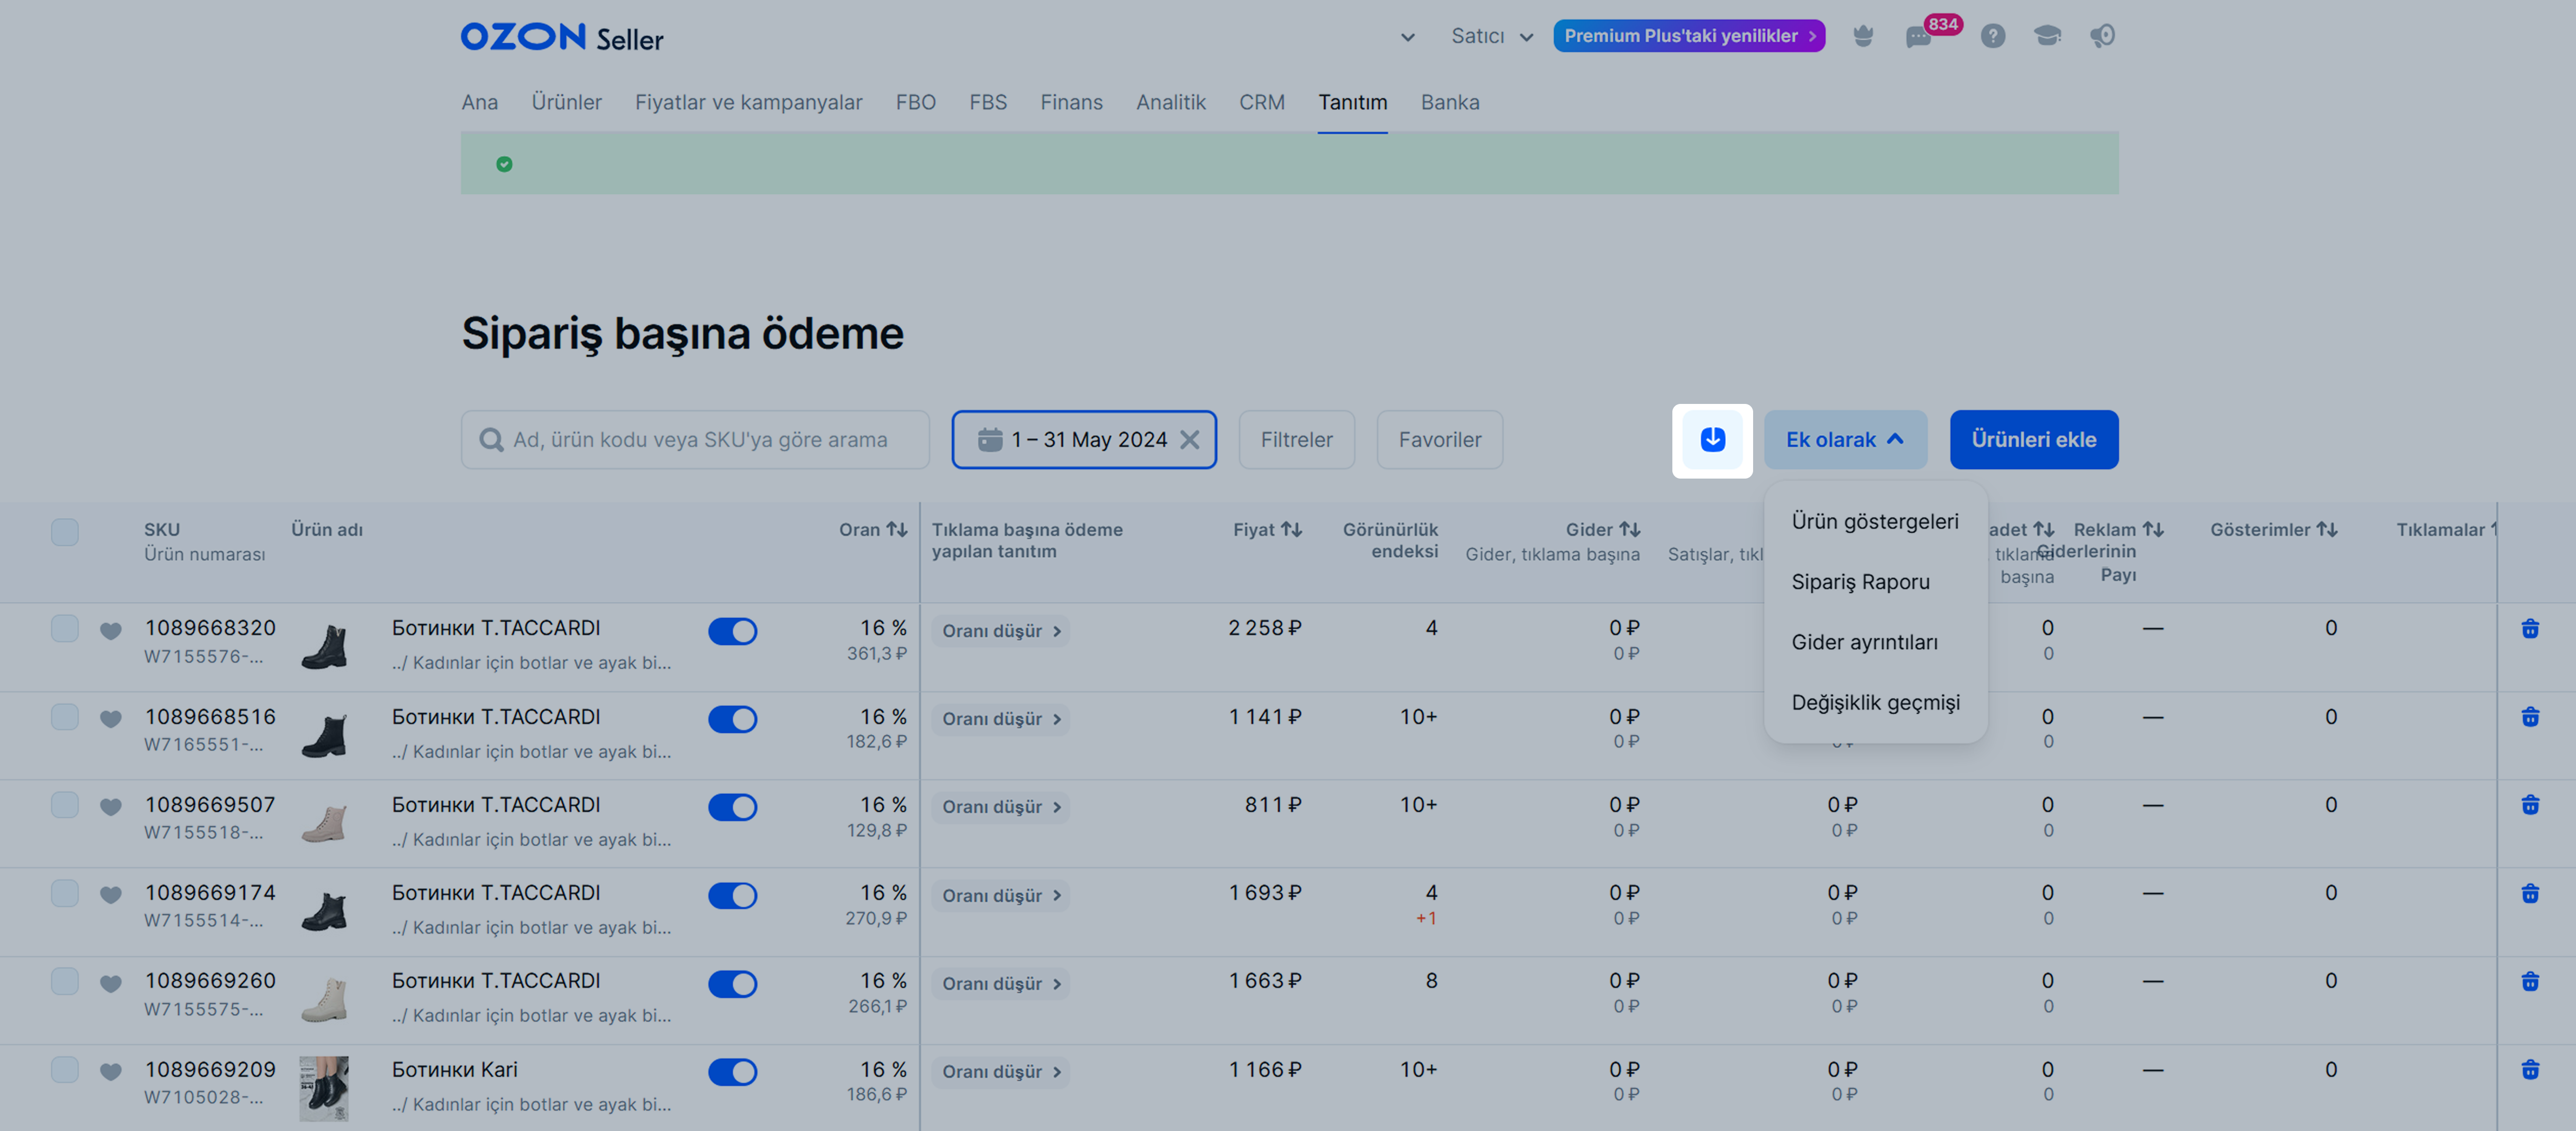Favorite product 1089669260 with heart icon
The height and width of the screenshot is (1131, 2576).
(111, 983)
